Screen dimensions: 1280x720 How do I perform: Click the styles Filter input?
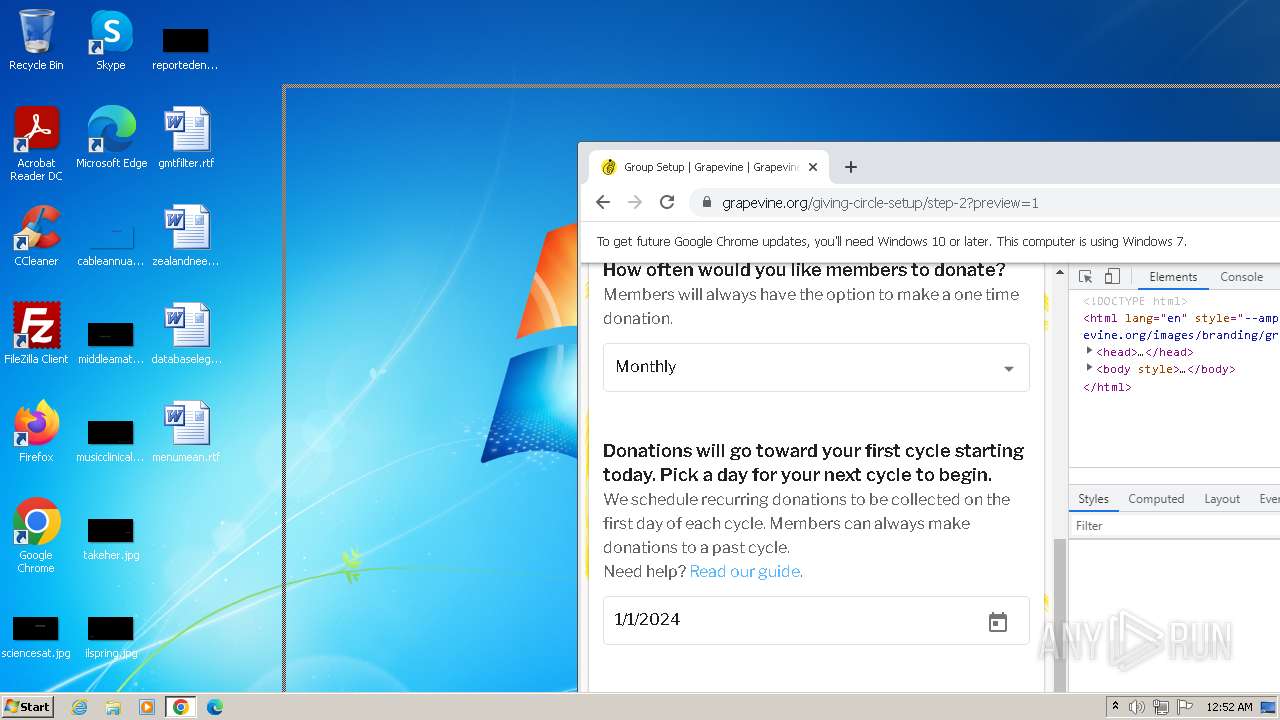point(1175,526)
